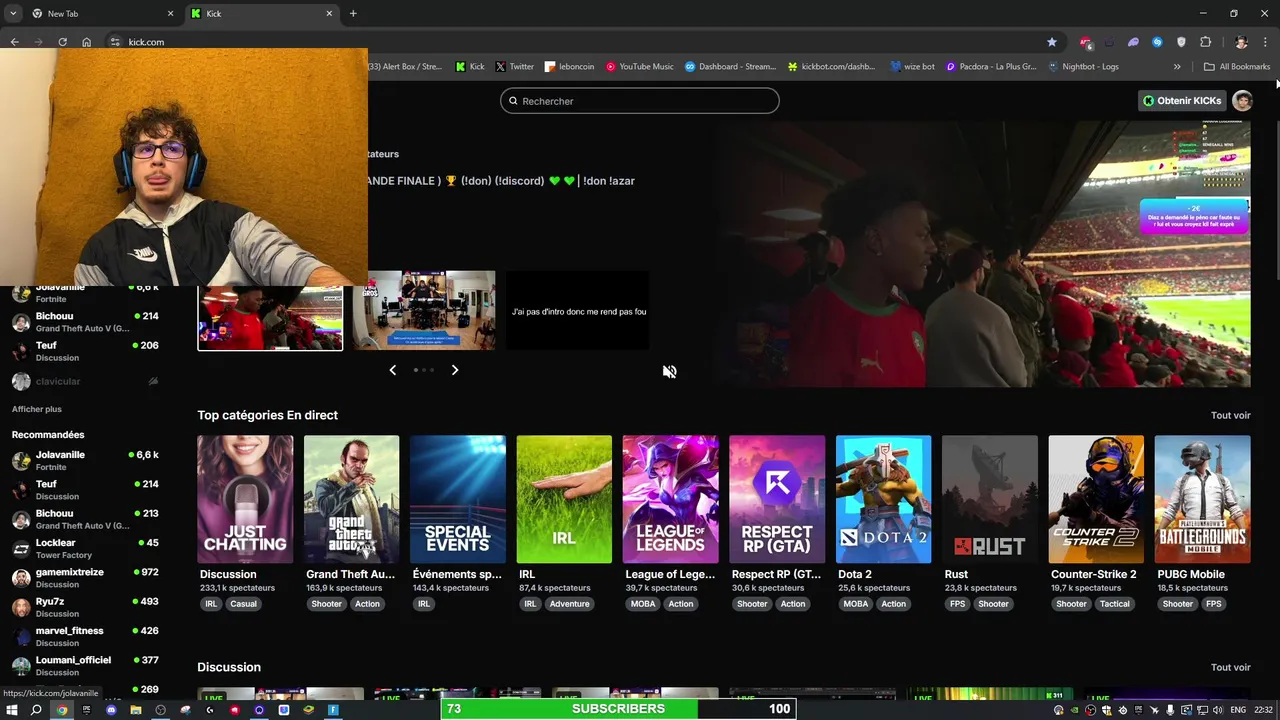Open the League of Legends category card
Screen dimensions: 1280x720
(x=670, y=499)
